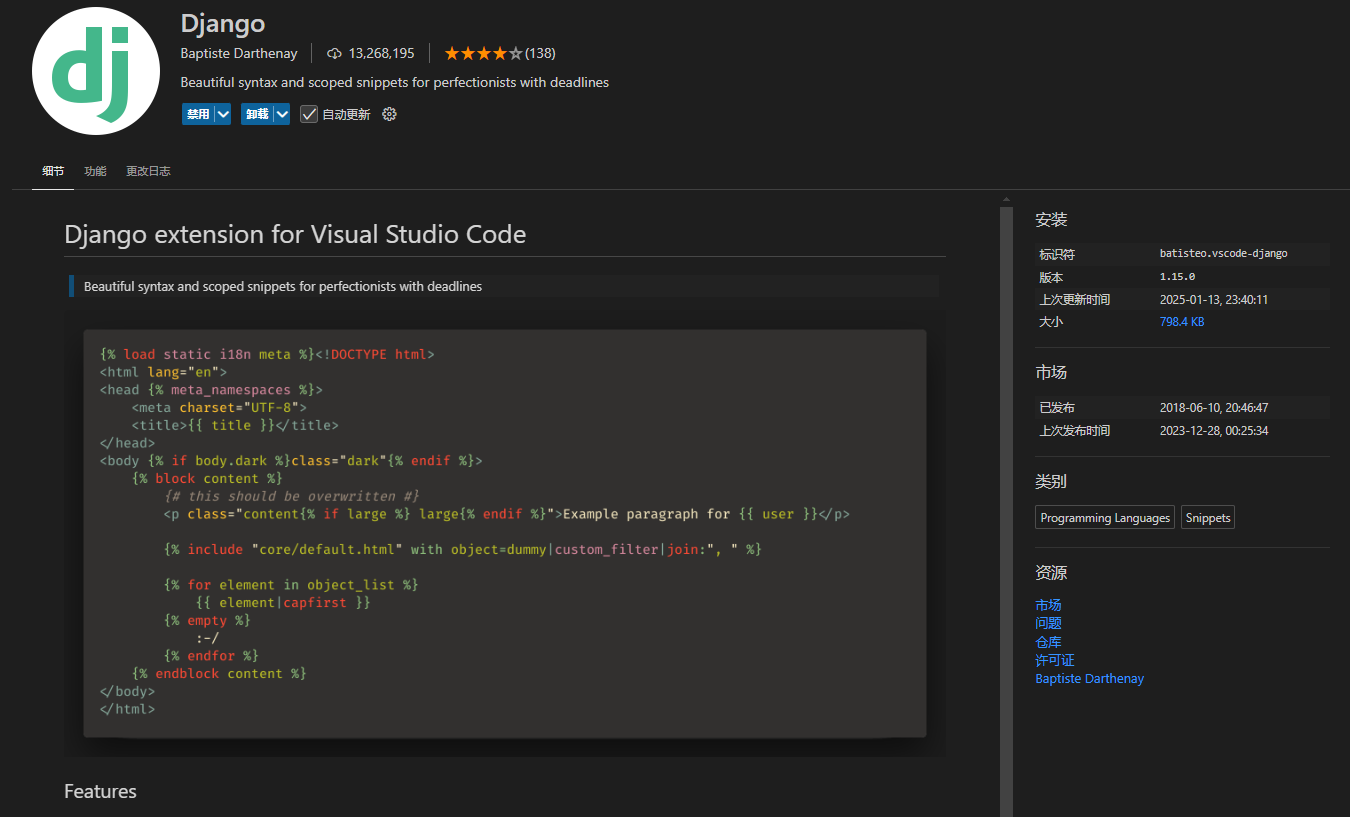Click the update time 2025-01-13, 23:40:11
Viewport: 1350px width, 817px height.
pyautogui.click(x=1214, y=299)
